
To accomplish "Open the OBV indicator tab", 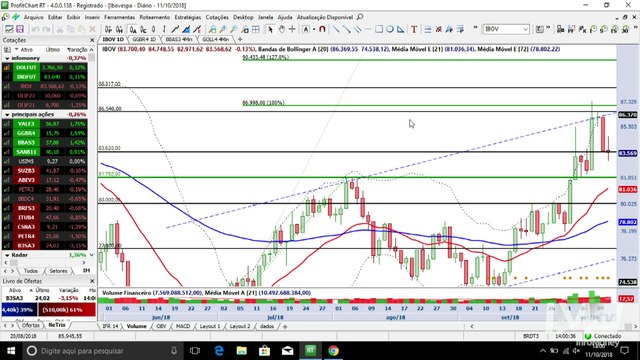I will [161, 327].
